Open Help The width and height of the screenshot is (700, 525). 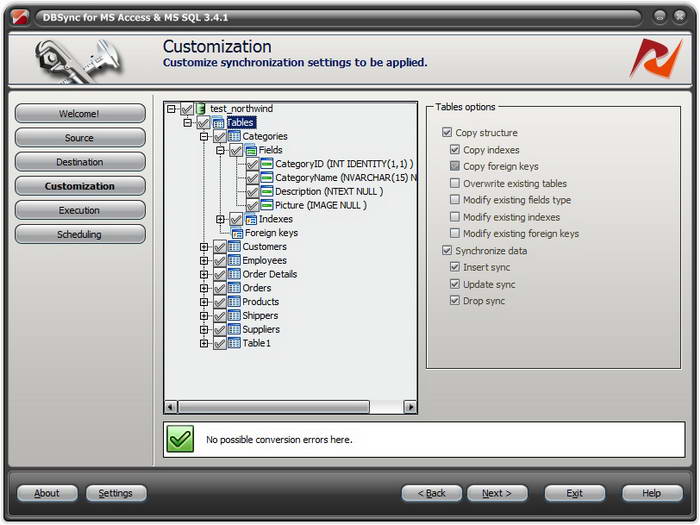652,493
